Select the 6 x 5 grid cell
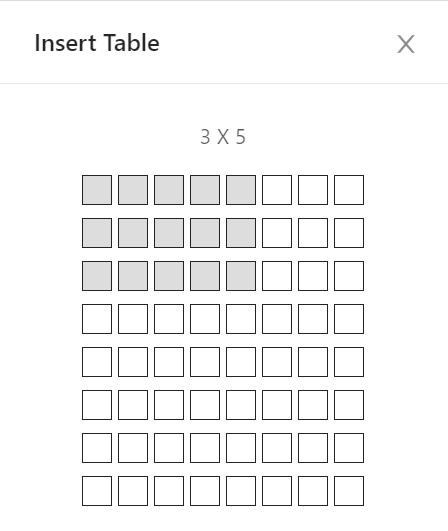This screenshot has width=448, height=531. (241, 405)
